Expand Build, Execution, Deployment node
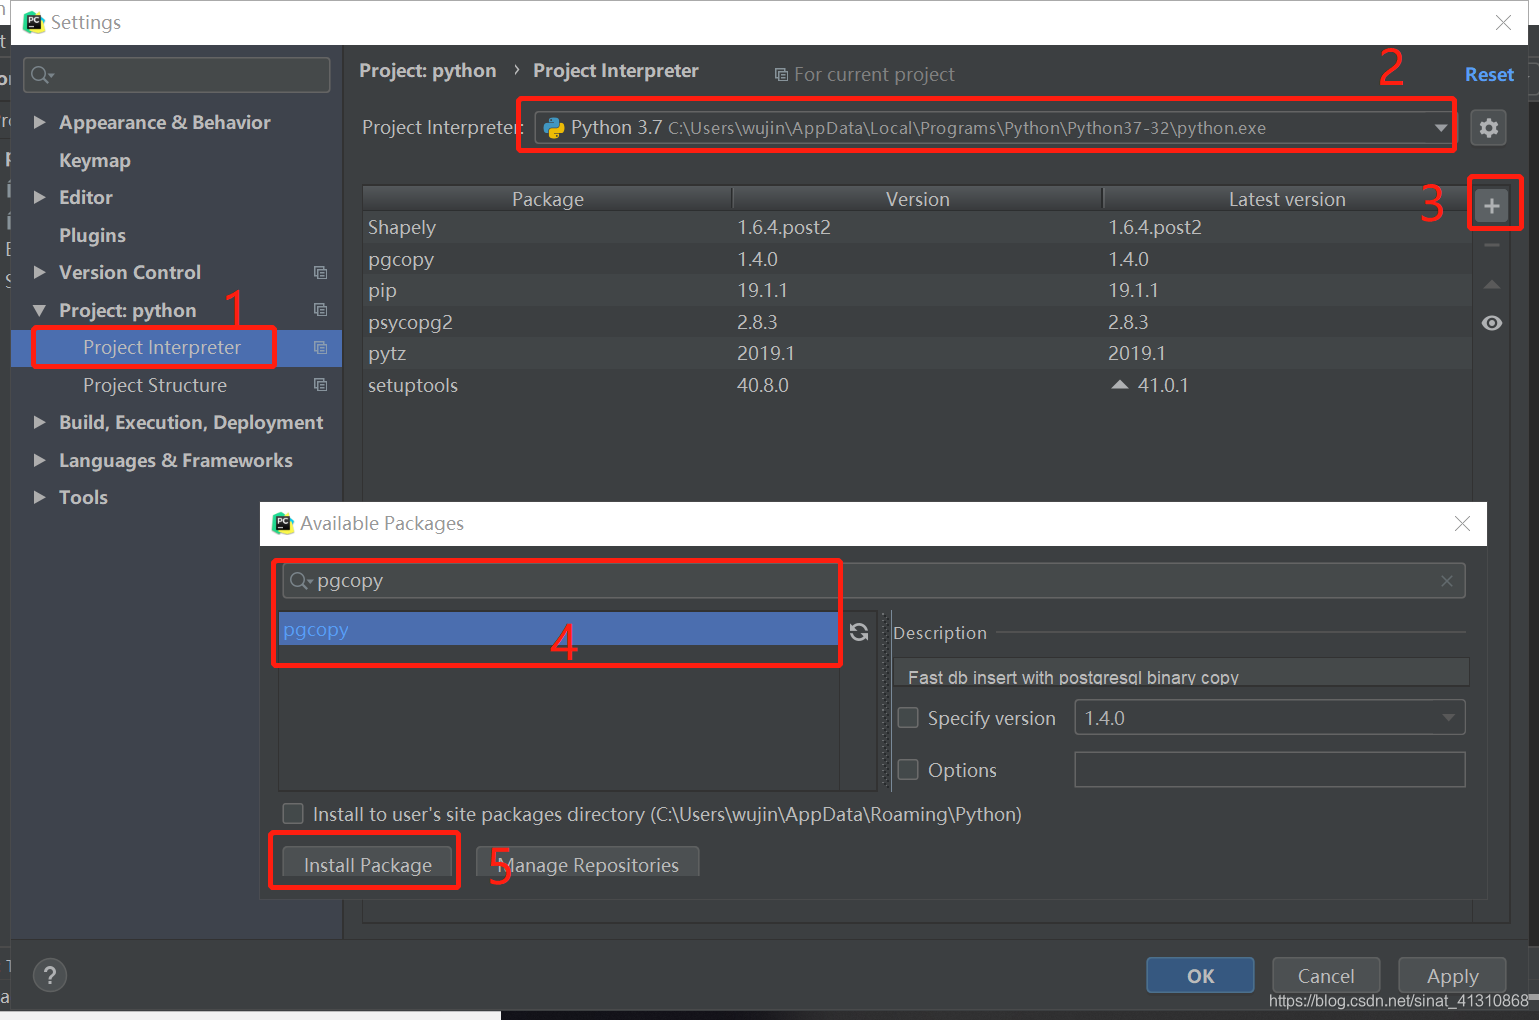The image size is (1539, 1020). (x=40, y=422)
